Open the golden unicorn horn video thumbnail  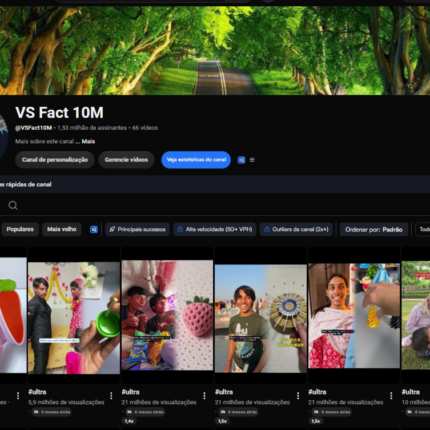point(354,316)
